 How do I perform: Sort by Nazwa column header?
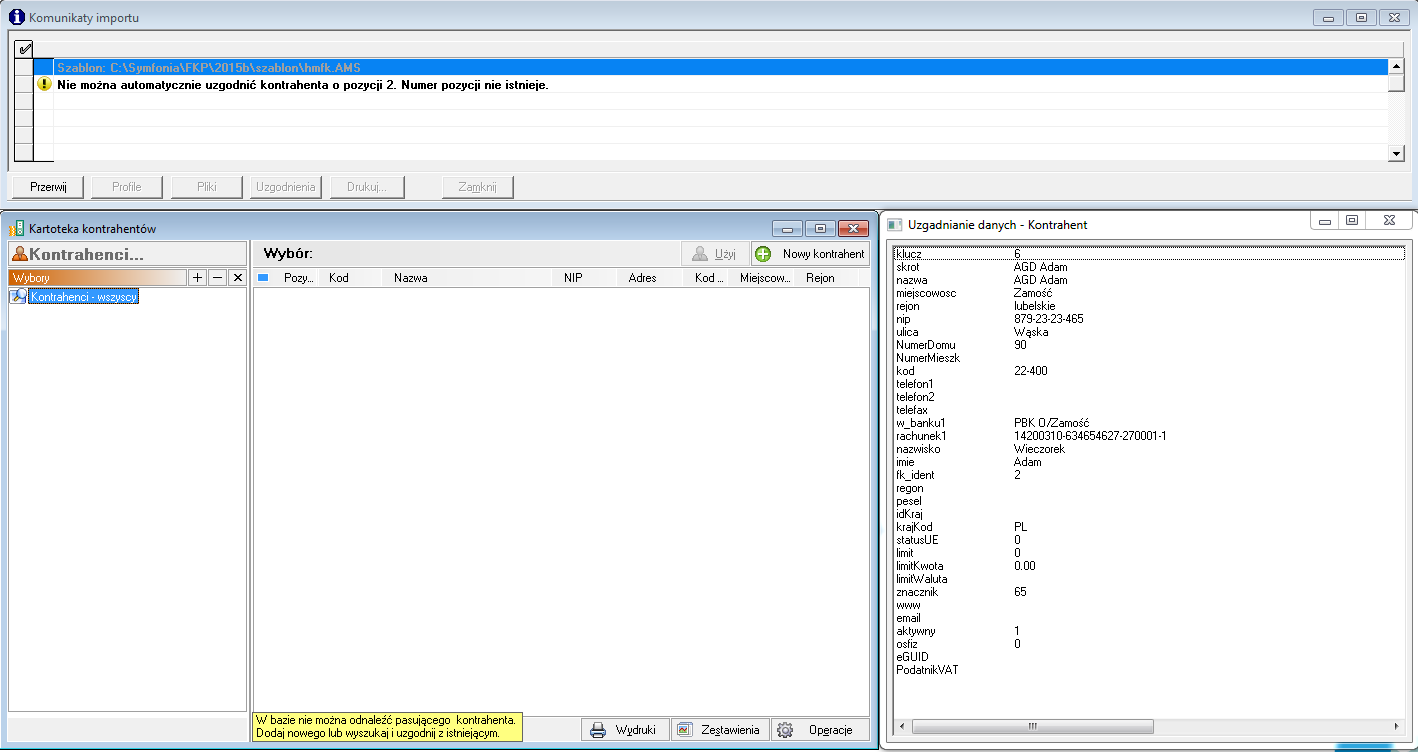point(465,278)
